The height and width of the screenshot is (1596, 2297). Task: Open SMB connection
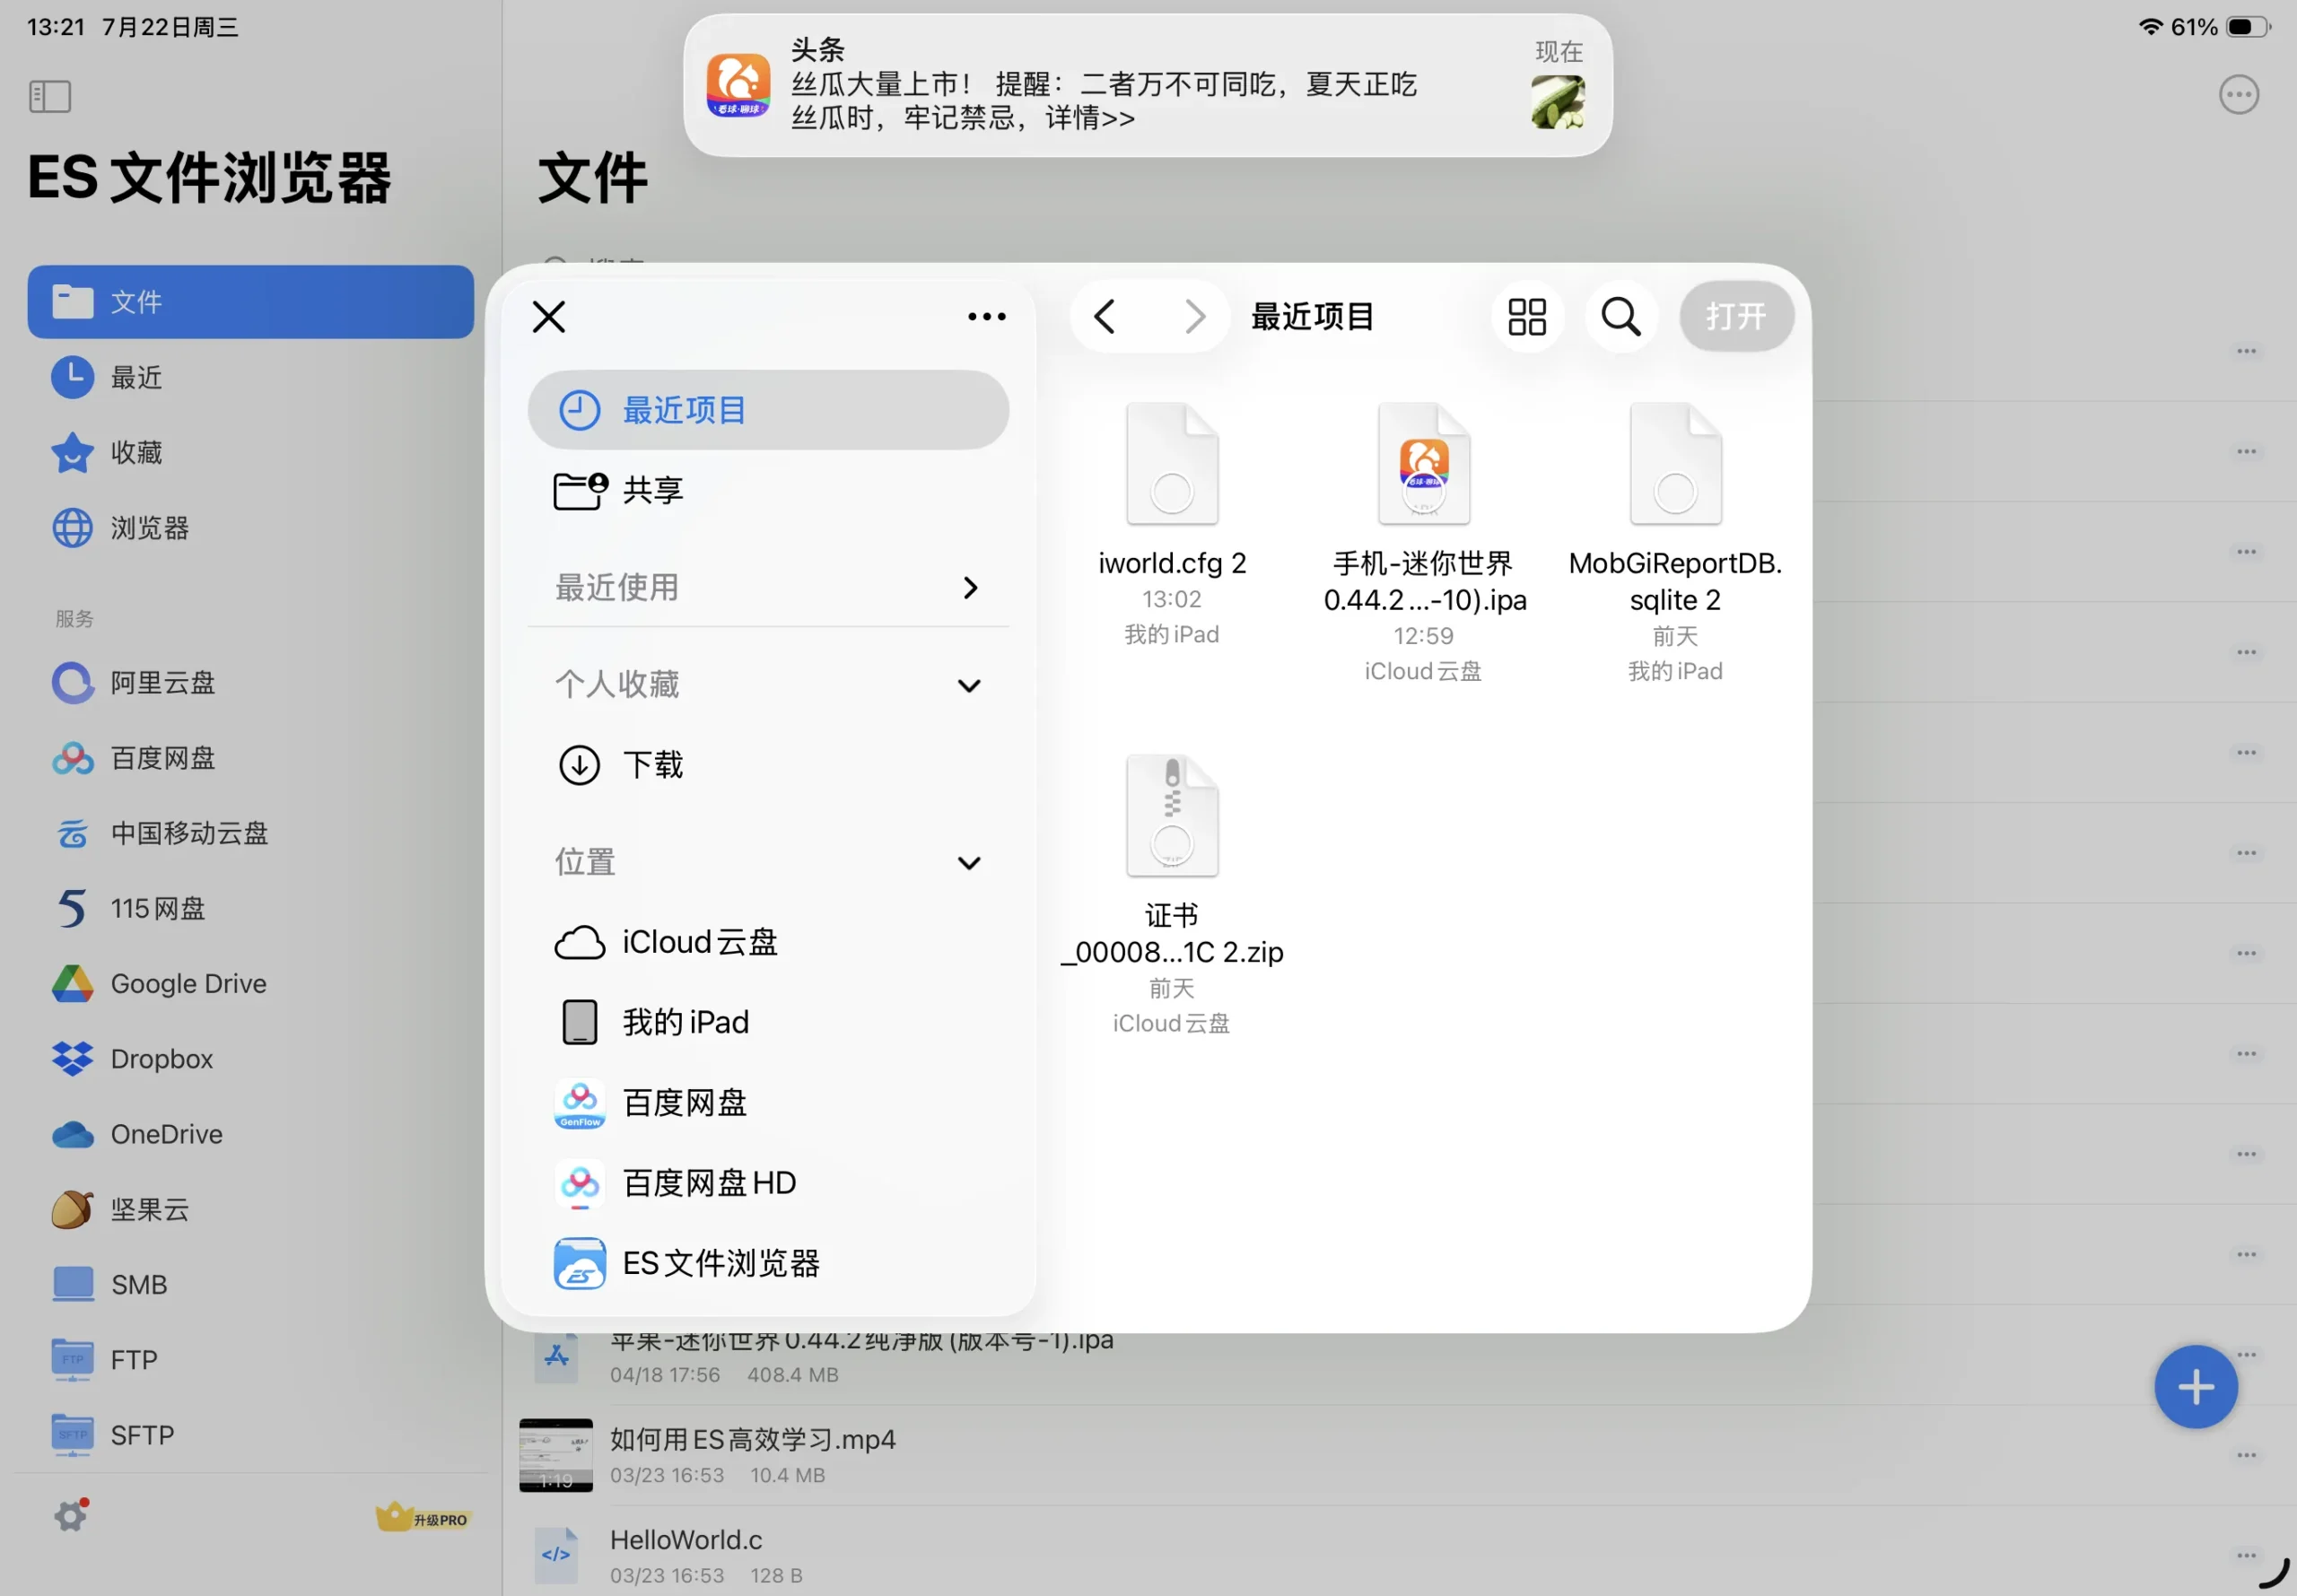[250, 1285]
